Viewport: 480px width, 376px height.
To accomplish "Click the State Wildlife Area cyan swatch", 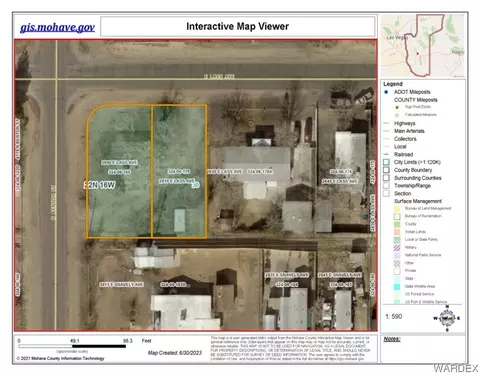I will [397, 287].
